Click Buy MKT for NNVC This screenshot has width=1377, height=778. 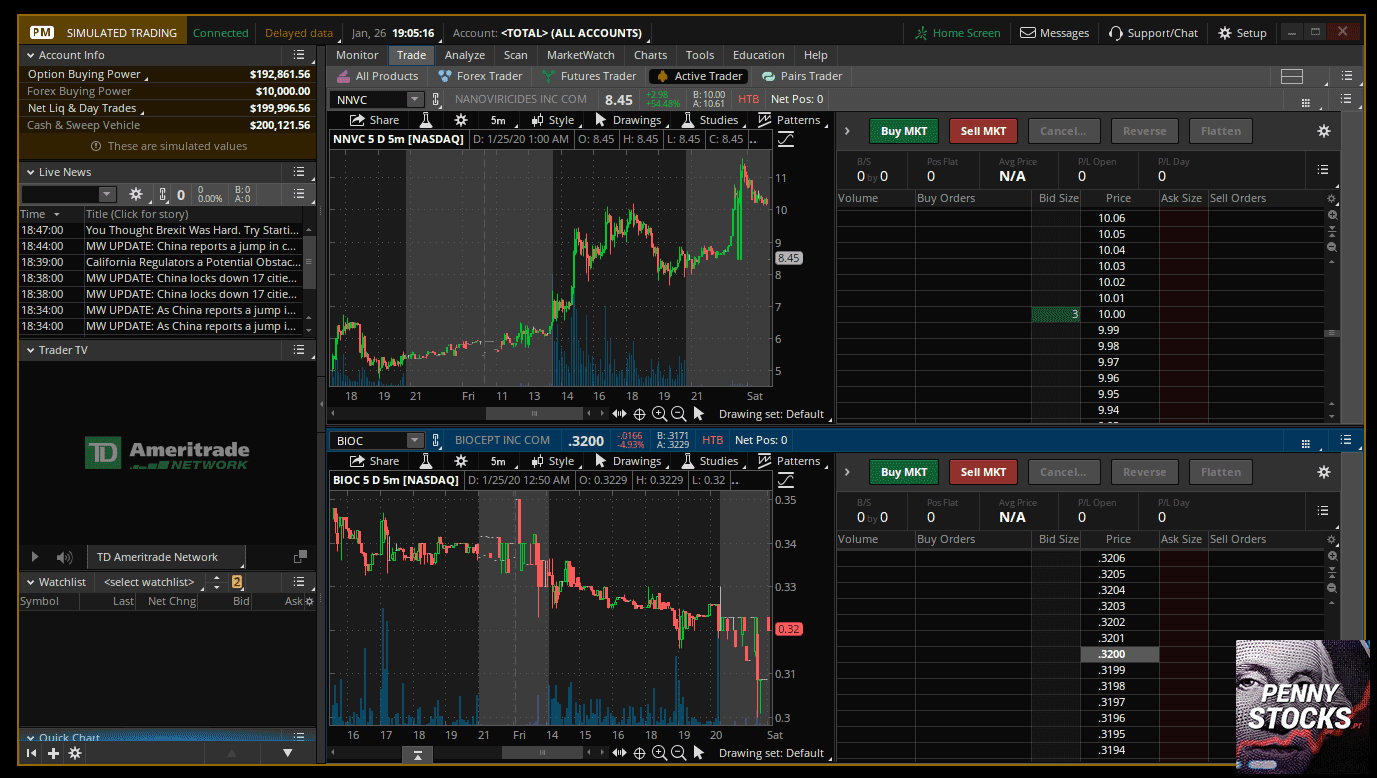tap(904, 131)
